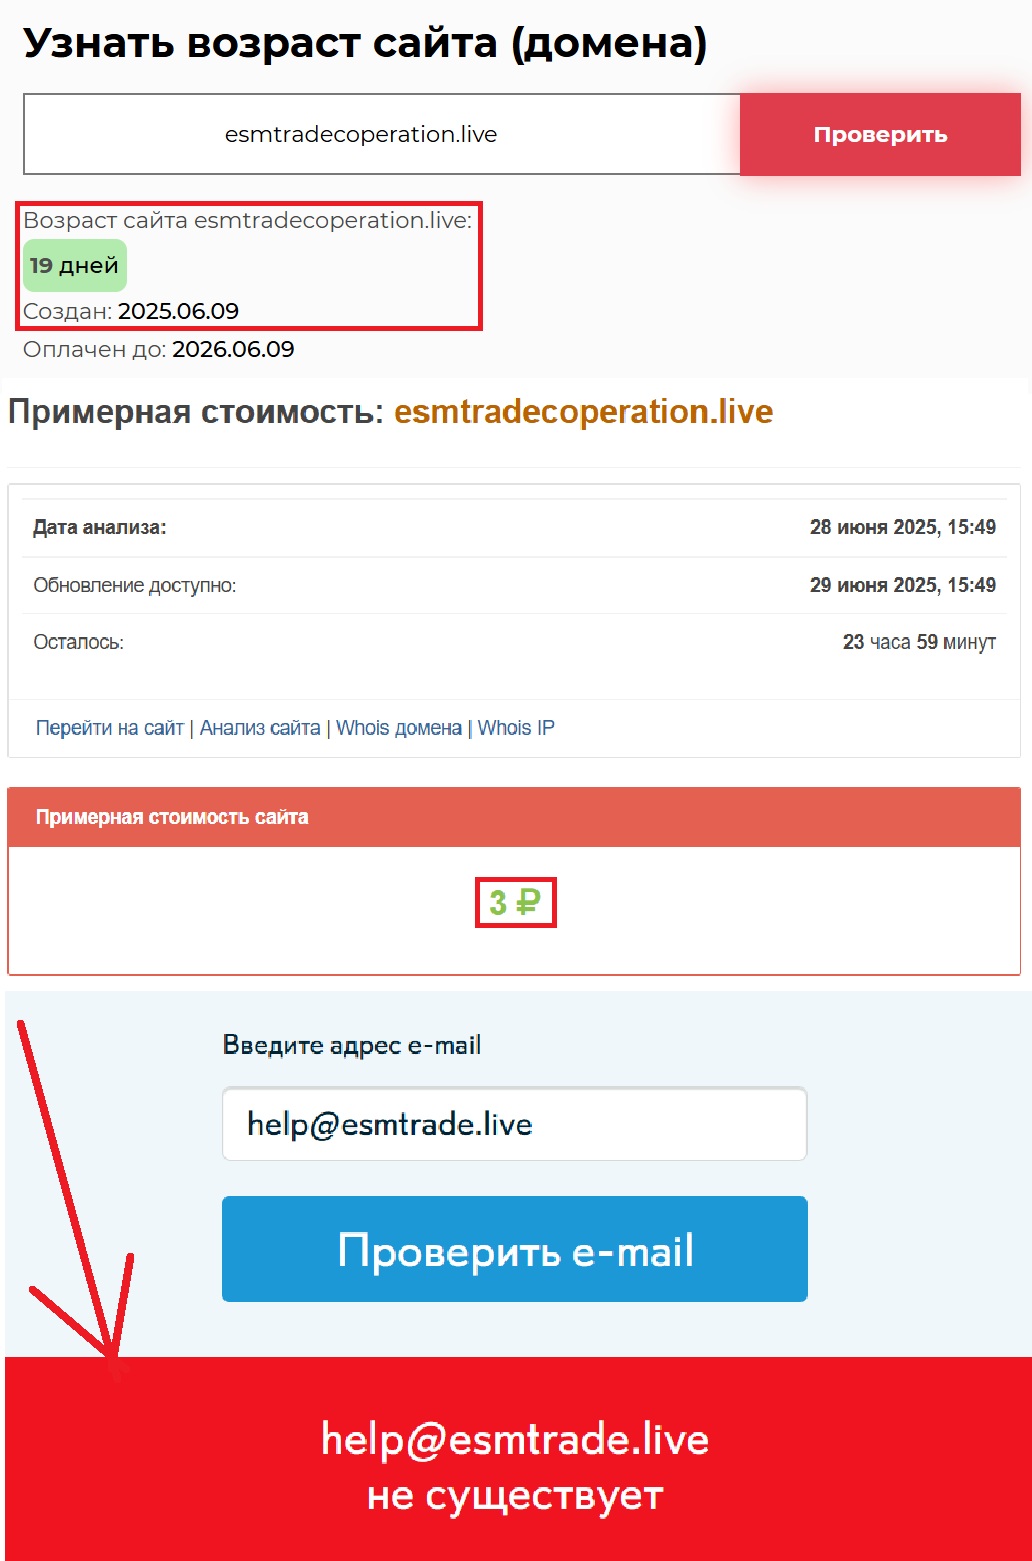
Task: Click the Осталось 23 часа 59 минут value
Action: (919, 642)
